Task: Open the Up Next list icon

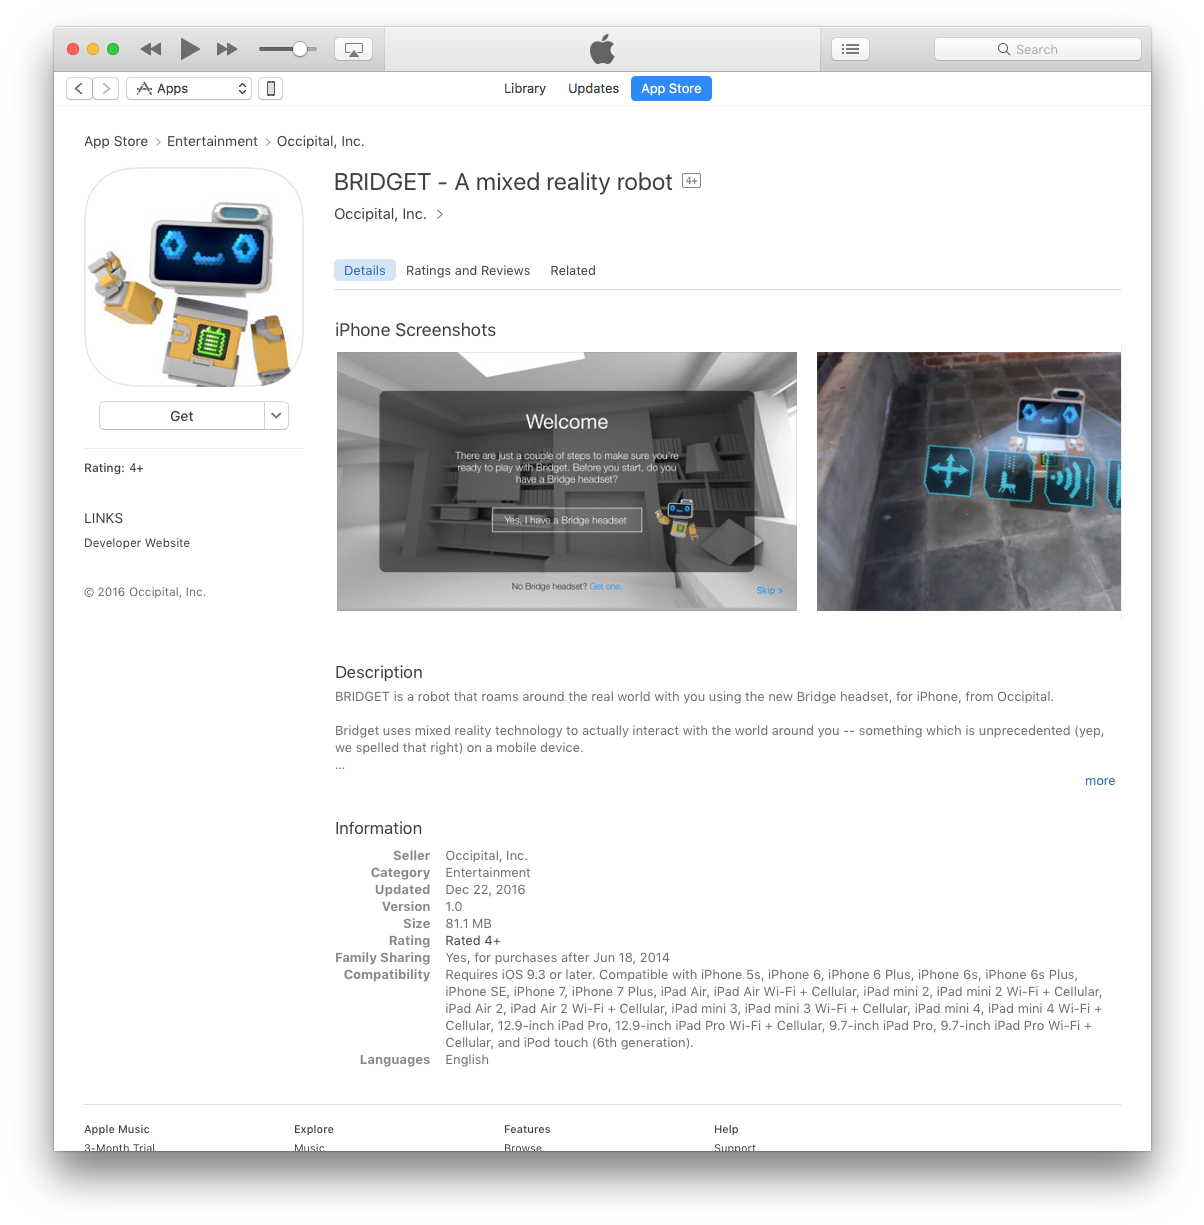Action: coord(850,49)
